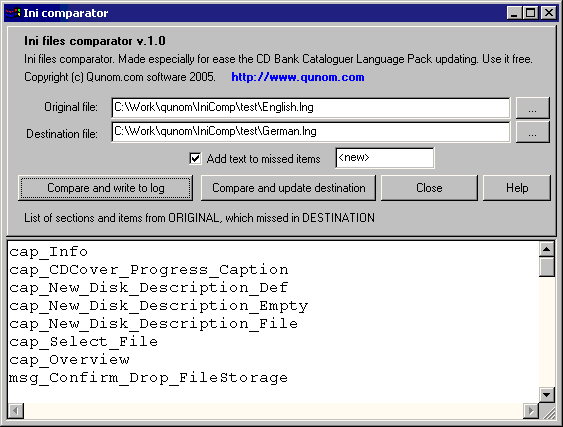Edit the Original file path field
This screenshot has height=427, width=563.
pyautogui.click(x=311, y=107)
